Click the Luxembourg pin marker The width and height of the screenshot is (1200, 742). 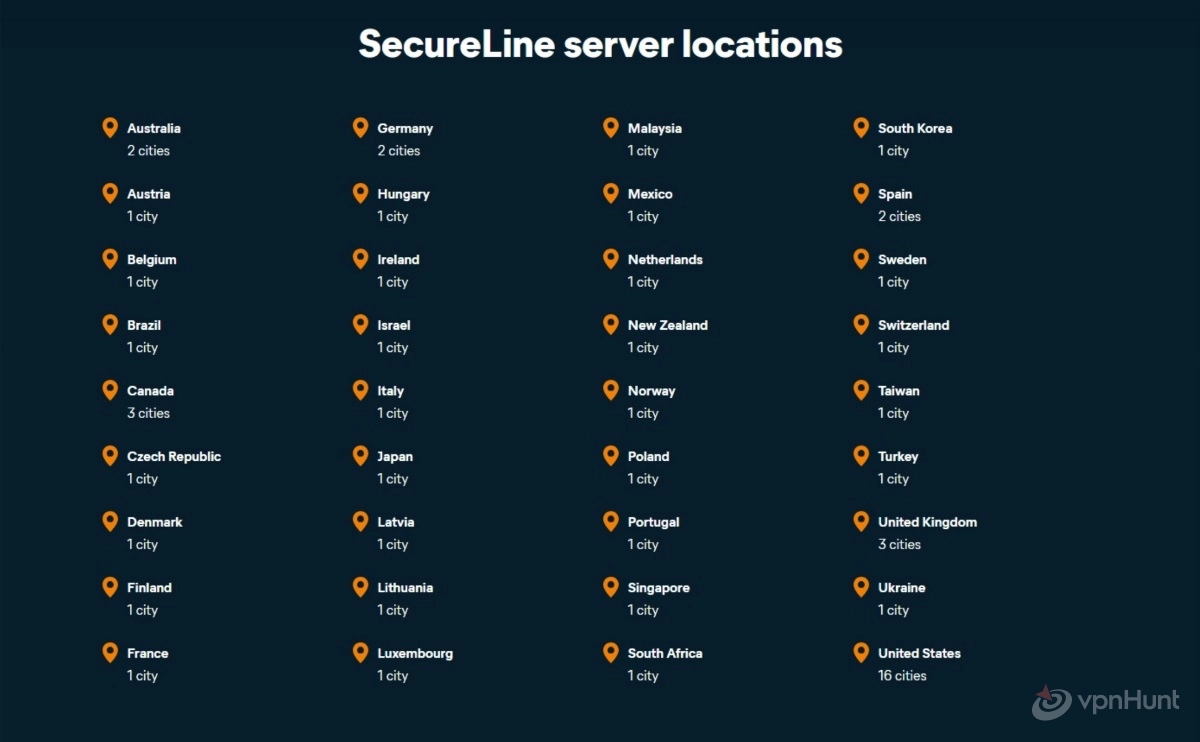click(360, 653)
